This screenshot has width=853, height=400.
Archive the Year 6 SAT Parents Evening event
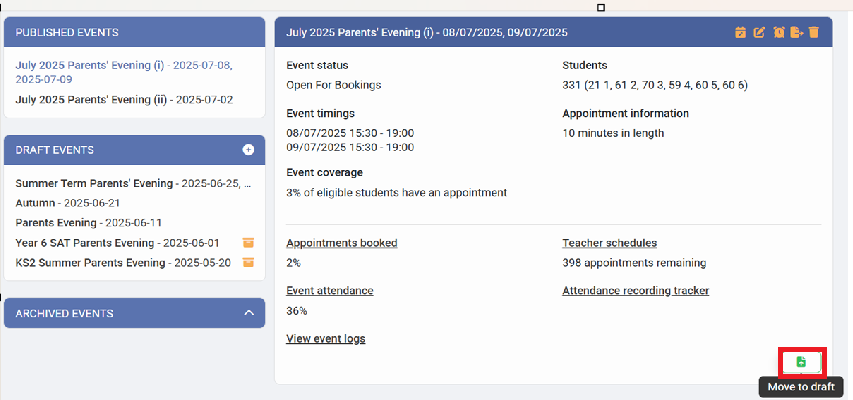tap(248, 243)
